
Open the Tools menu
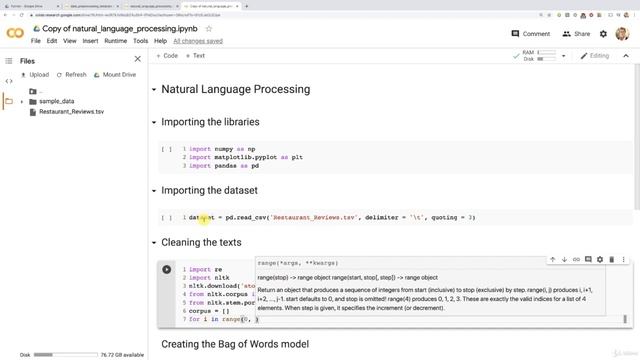click(140, 41)
